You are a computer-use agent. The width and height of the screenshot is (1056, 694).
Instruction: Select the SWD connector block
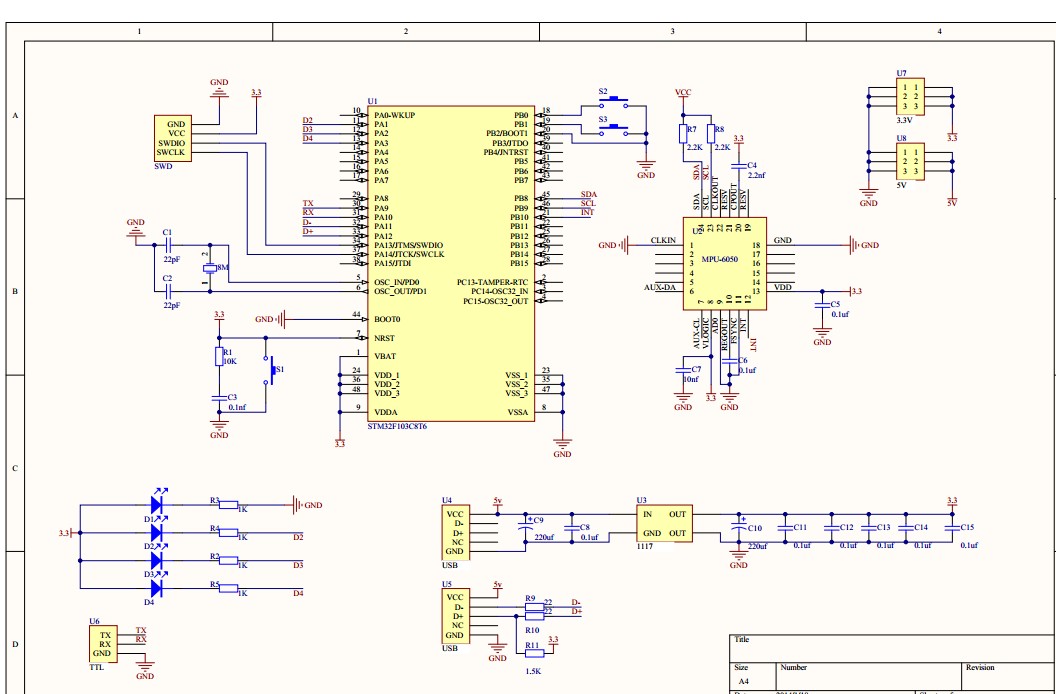173,137
